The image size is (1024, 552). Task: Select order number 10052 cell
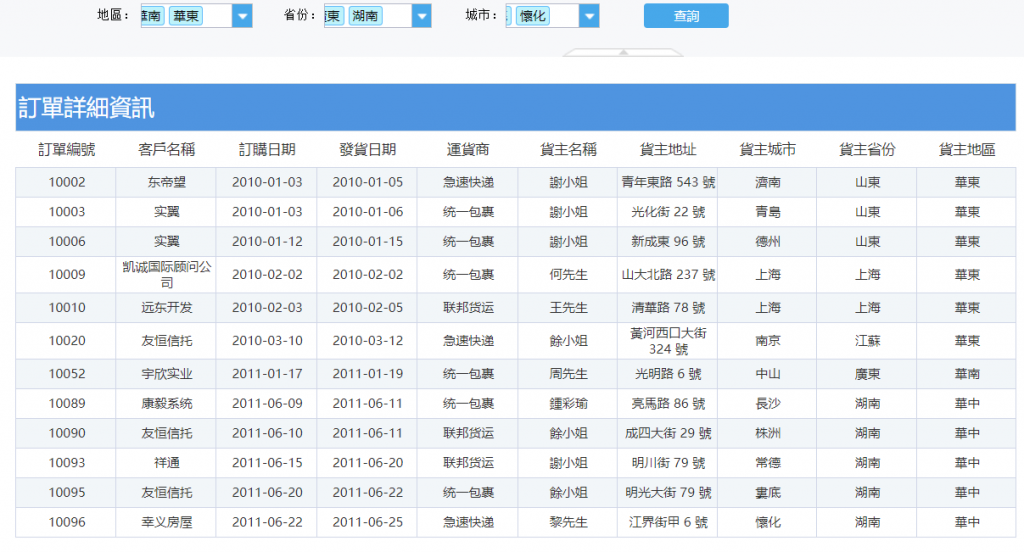(66, 374)
